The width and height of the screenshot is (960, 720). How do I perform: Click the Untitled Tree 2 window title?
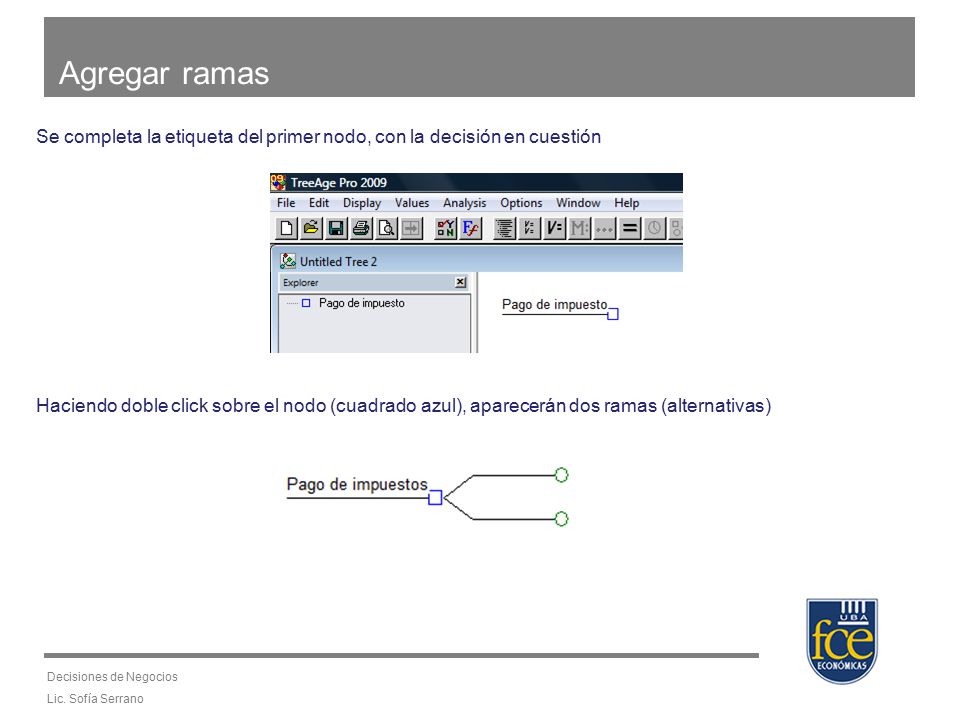tap(339, 261)
